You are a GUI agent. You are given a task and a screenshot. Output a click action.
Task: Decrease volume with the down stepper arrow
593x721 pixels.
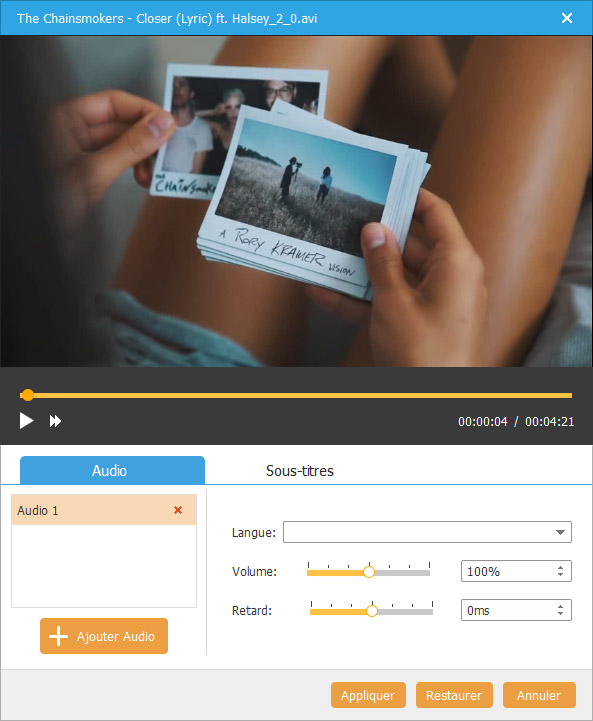coord(560,575)
